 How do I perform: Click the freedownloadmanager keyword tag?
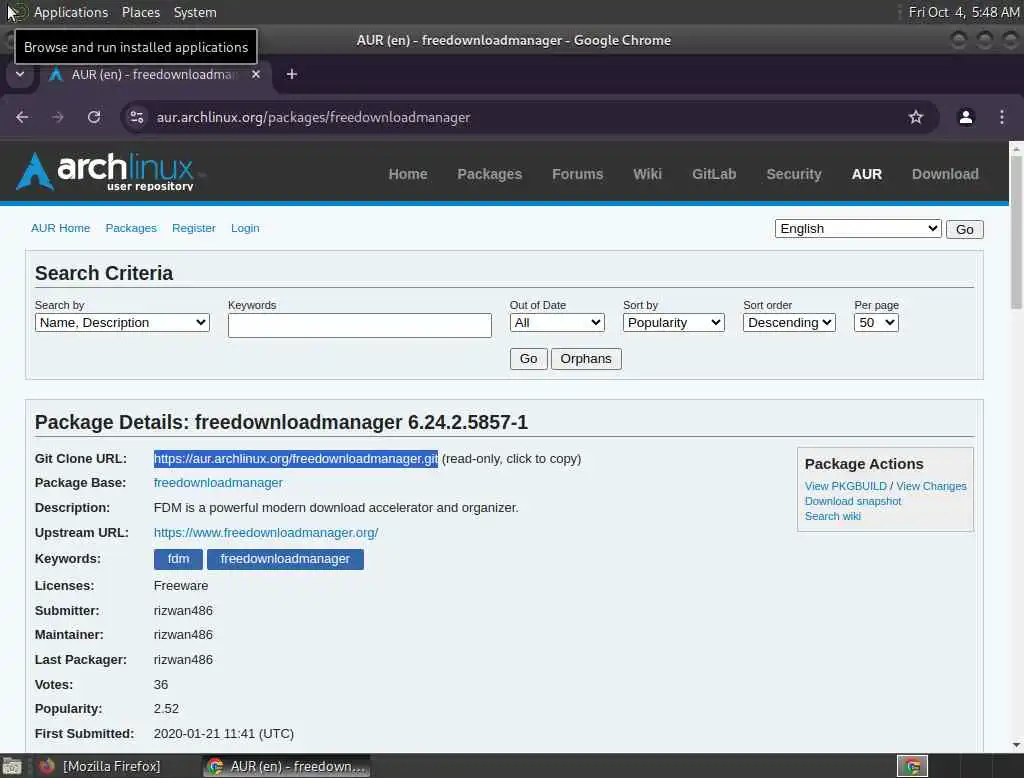point(285,559)
